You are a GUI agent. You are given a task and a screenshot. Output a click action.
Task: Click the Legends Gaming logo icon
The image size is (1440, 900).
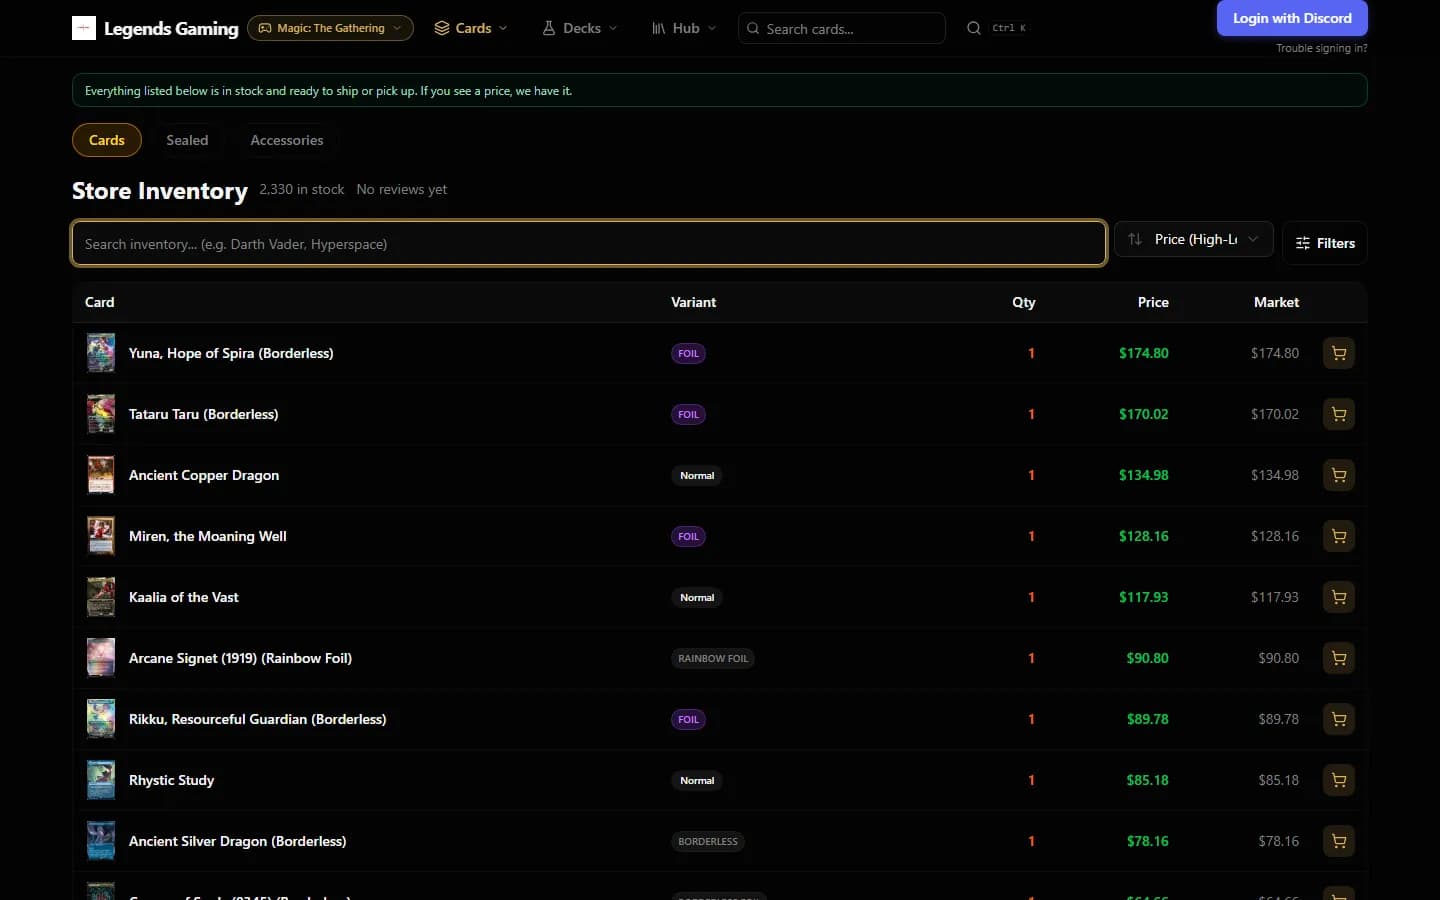tap(84, 28)
